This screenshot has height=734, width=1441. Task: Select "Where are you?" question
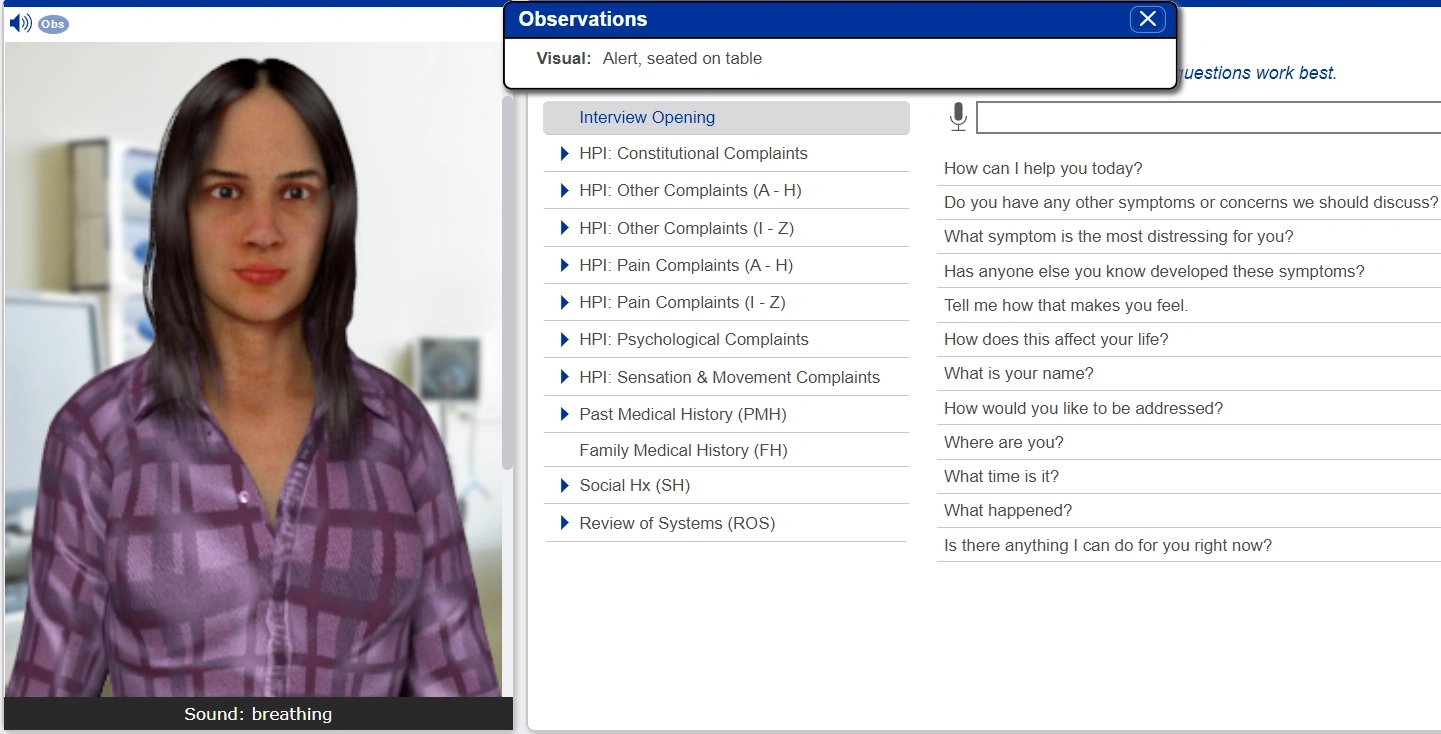point(1188,442)
